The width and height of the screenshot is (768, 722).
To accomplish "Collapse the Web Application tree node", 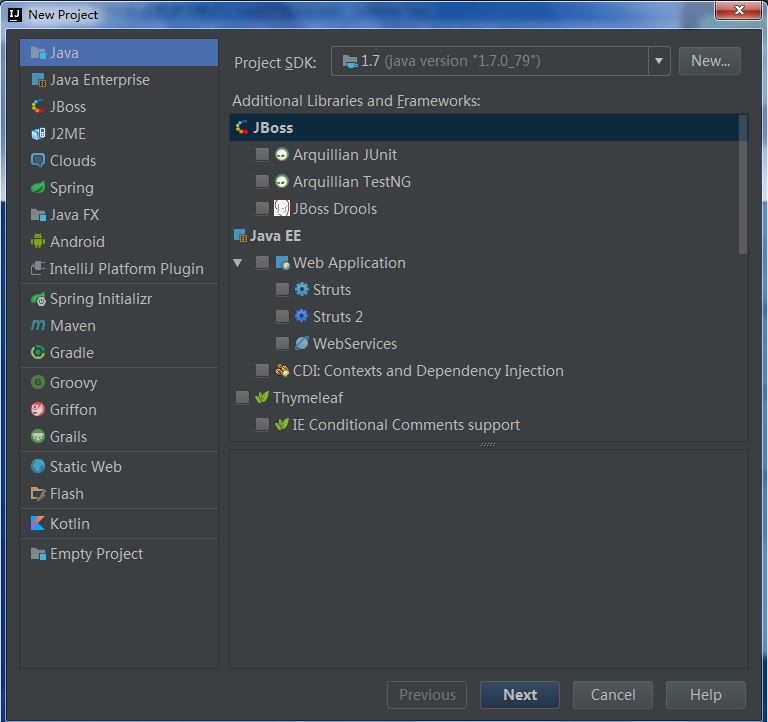I will point(238,263).
